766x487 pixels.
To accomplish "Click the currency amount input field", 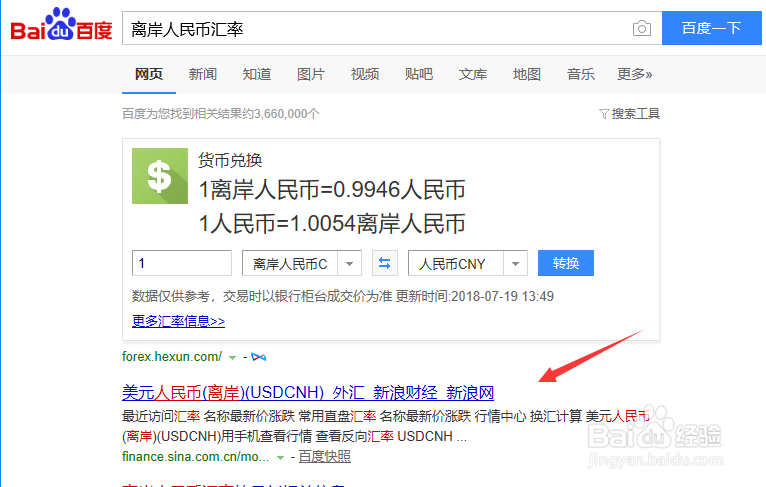I will [x=182, y=263].
